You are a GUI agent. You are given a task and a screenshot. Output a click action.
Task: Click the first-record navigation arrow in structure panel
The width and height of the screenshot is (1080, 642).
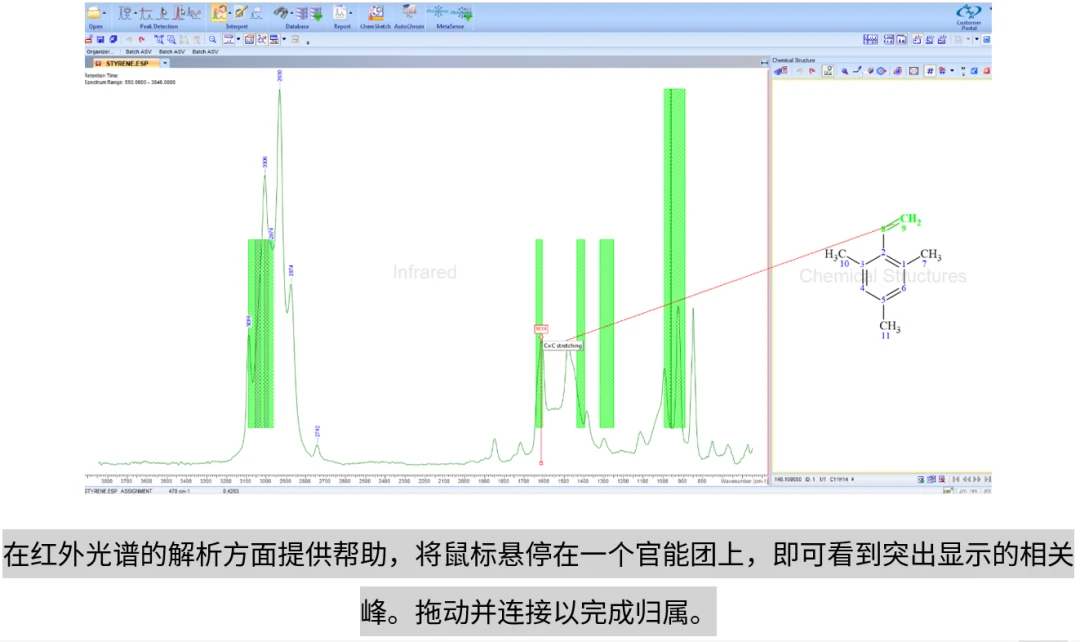[955, 479]
